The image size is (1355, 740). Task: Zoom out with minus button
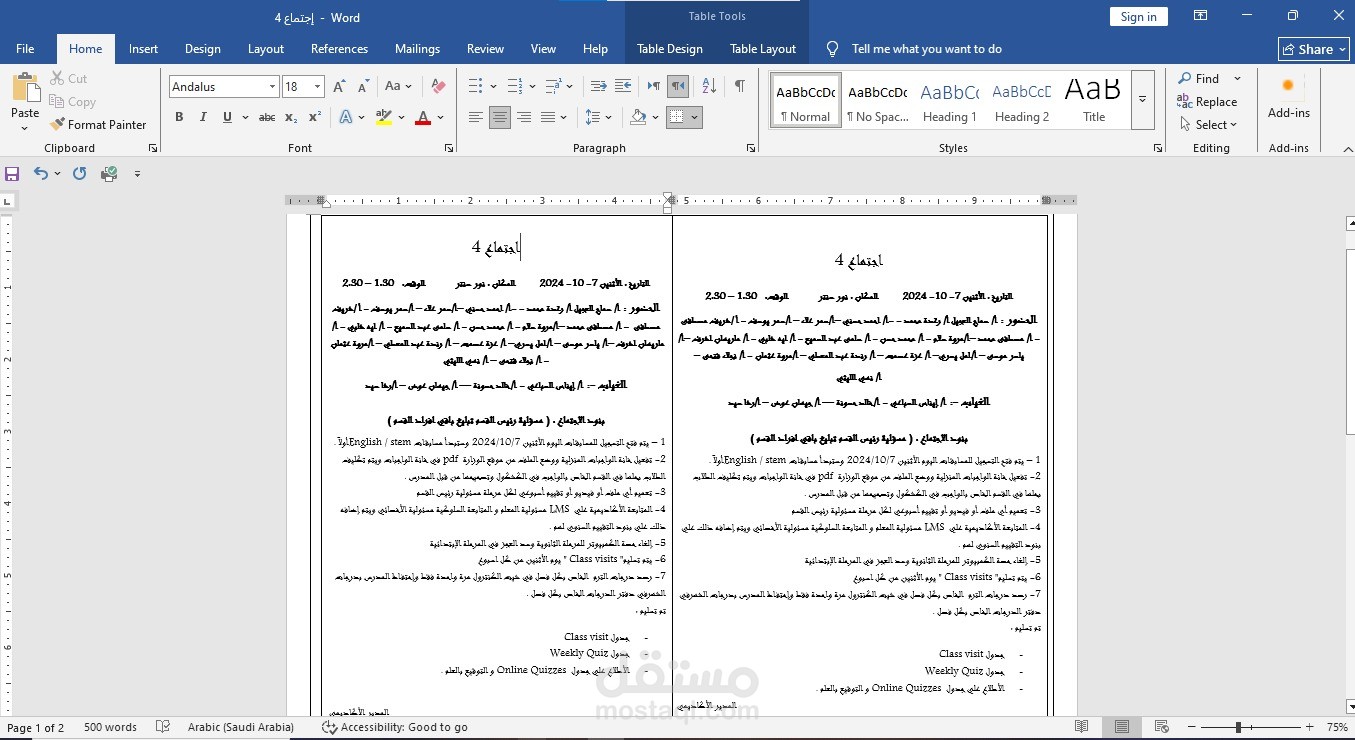1192,727
